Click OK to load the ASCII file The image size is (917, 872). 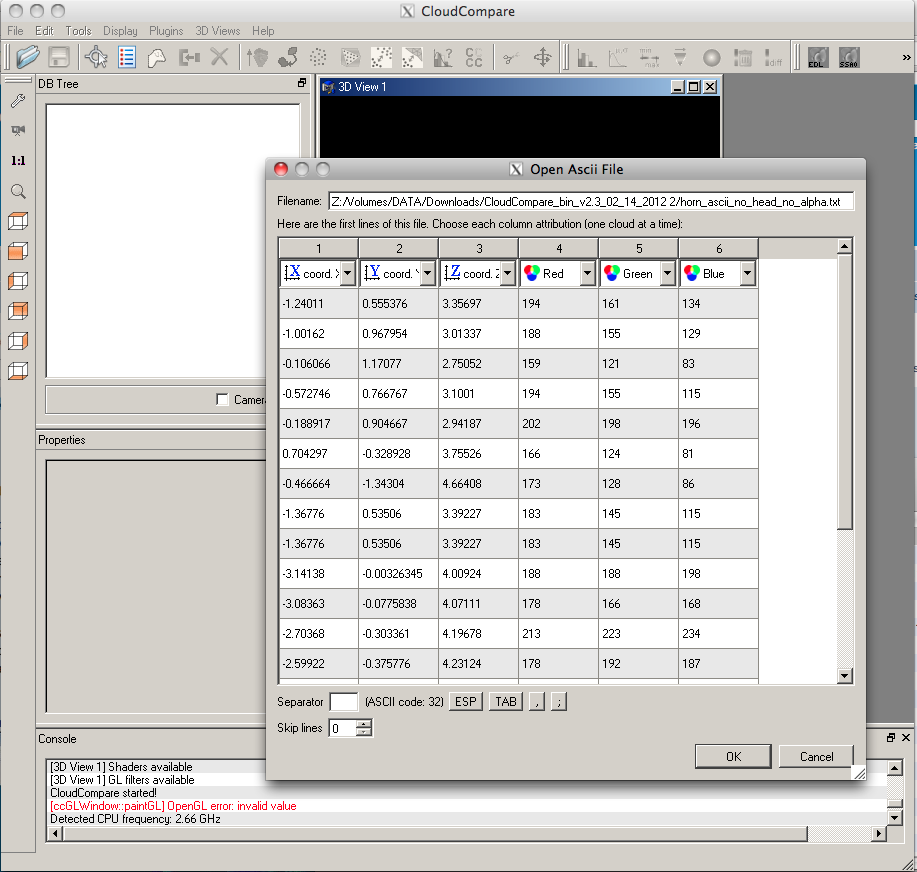pos(733,756)
